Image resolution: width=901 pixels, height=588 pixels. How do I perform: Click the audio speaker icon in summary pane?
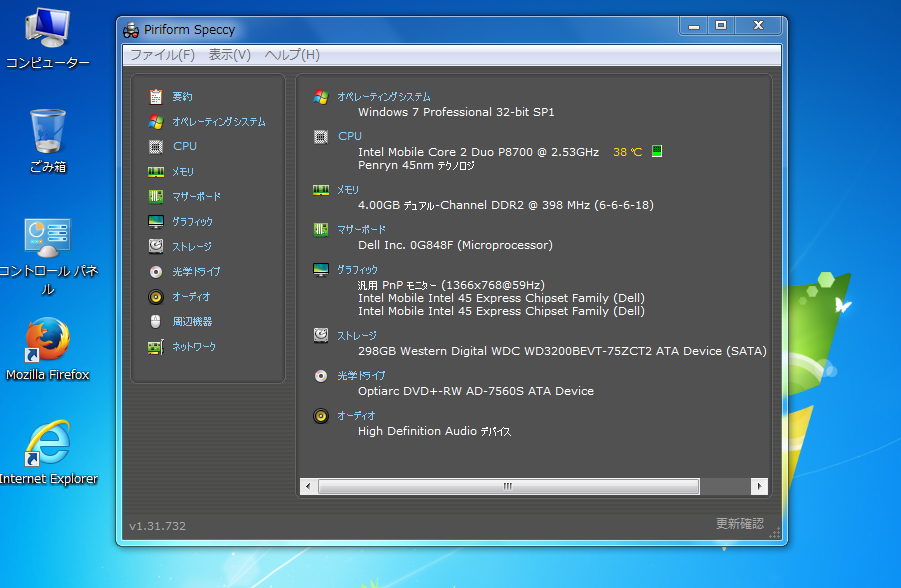coord(321,416)
